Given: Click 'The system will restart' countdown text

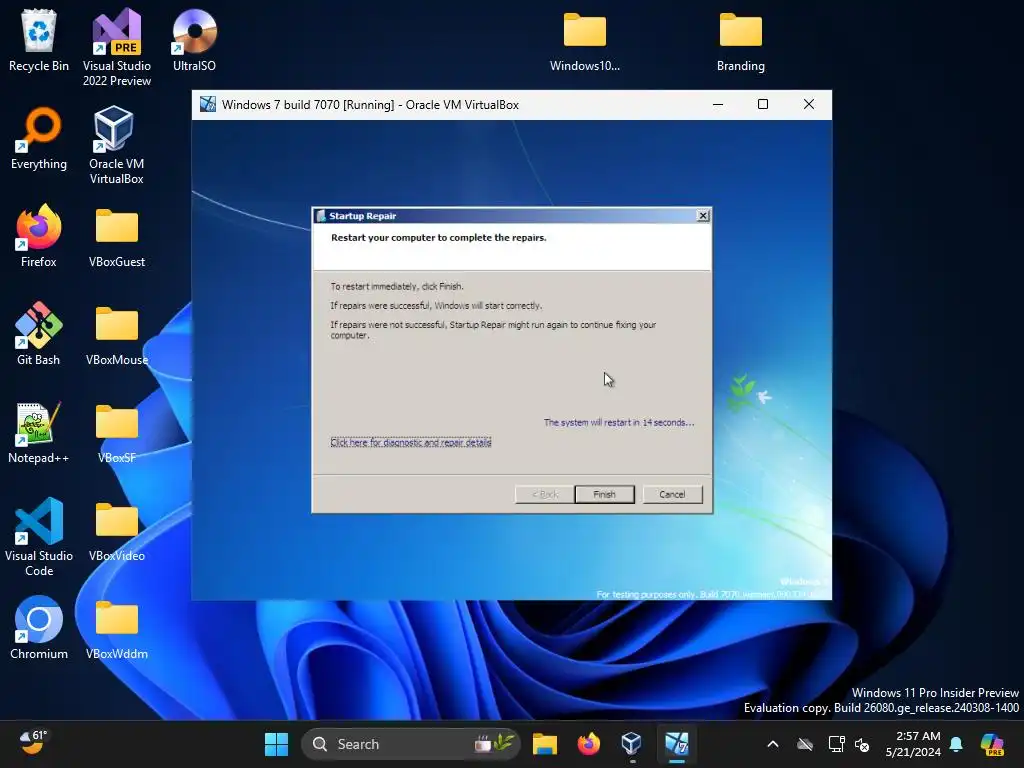Looking at the screenshot, I should click(x=619, y=423).
